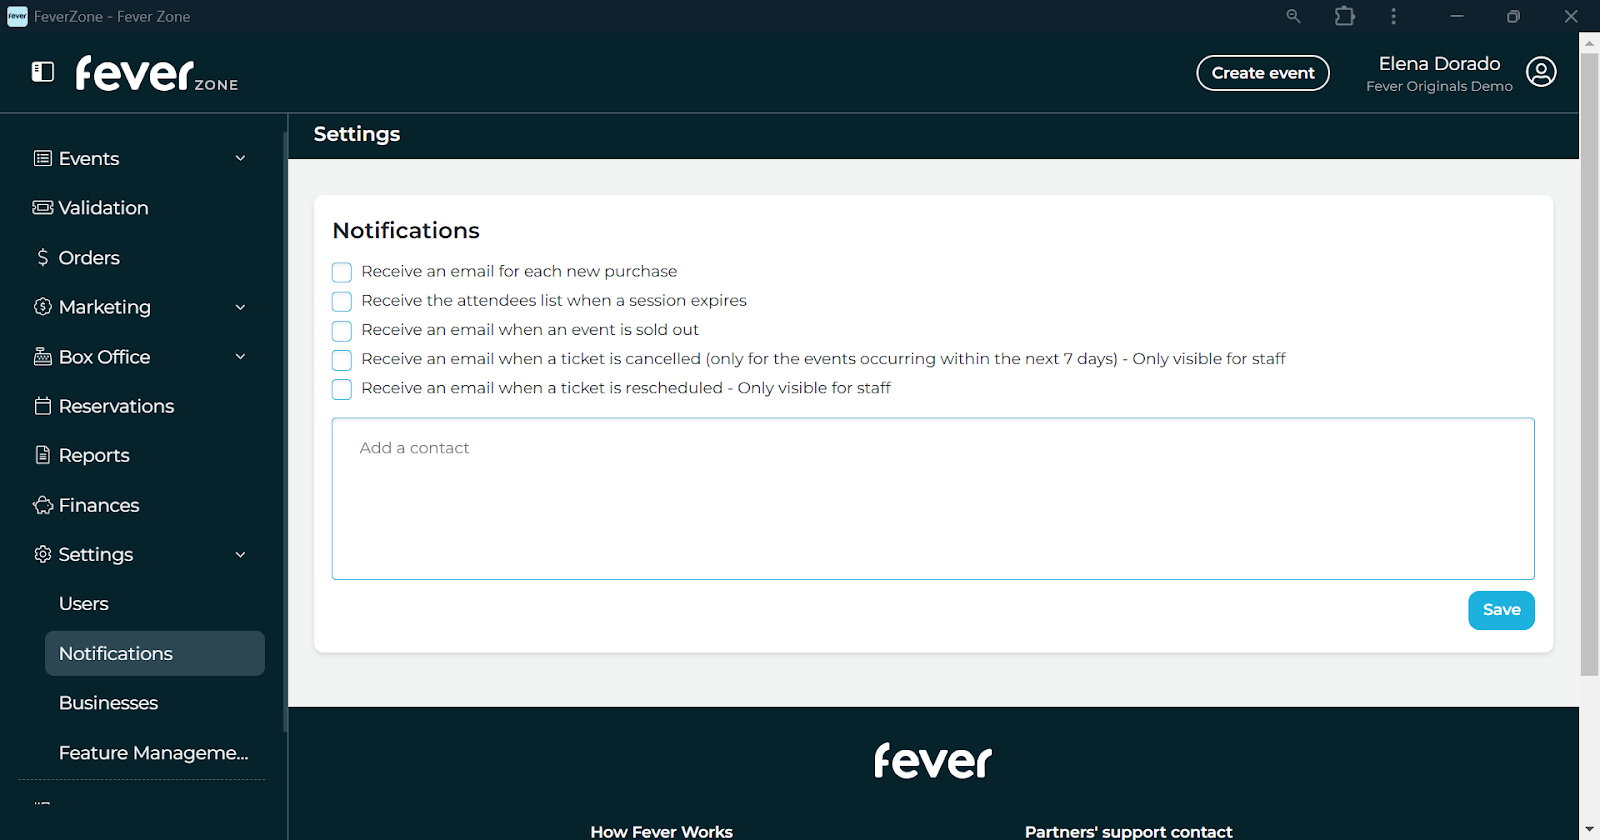The height and width of the screenshot is (840, 1600).
Task: Expand the Marketing menu chevron
Action: point(240,307)
